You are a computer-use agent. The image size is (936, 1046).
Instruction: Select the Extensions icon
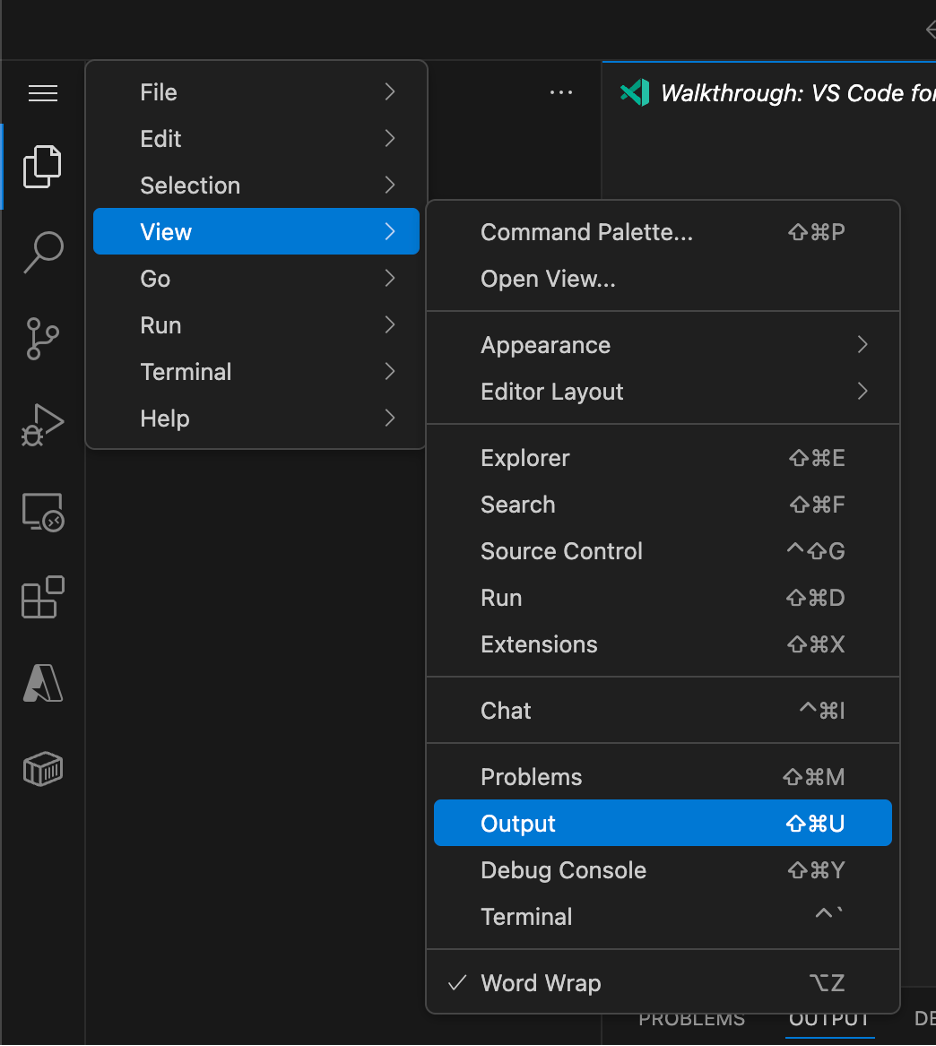pyautogui.click(x=42, y=597)
